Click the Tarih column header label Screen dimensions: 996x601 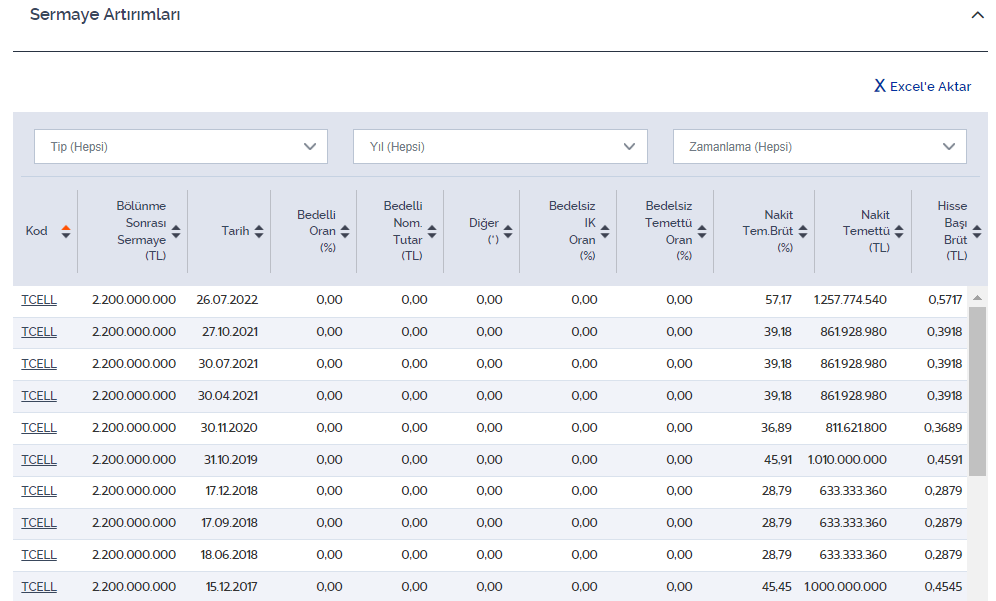tap(235, 231)
